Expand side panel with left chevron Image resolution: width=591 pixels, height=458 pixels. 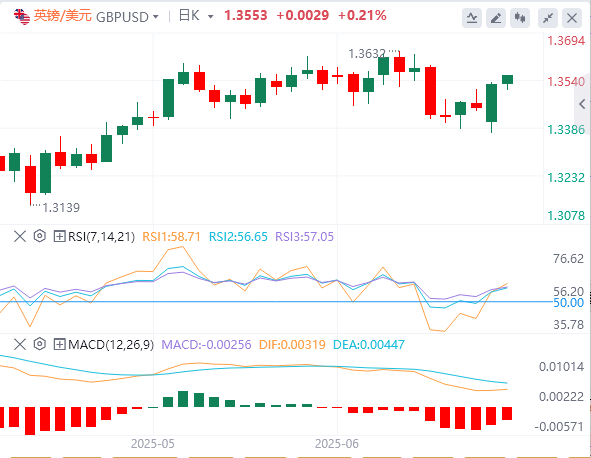(583, 104)
